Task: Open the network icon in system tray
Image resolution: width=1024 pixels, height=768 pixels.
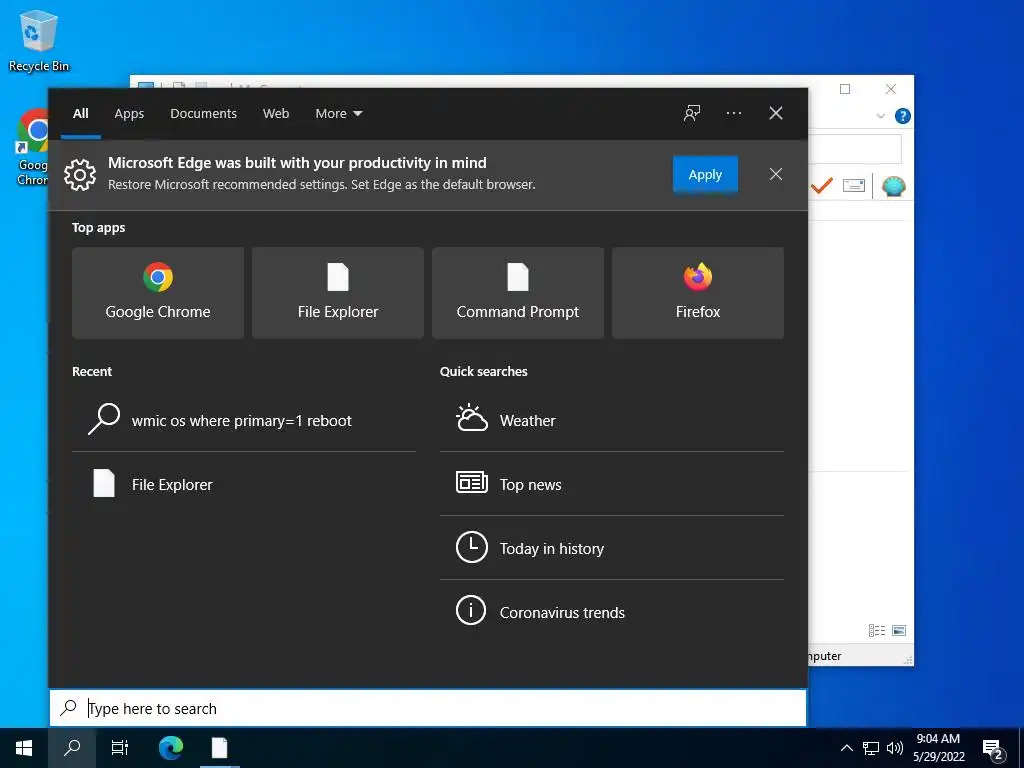Action: point(871,748)
